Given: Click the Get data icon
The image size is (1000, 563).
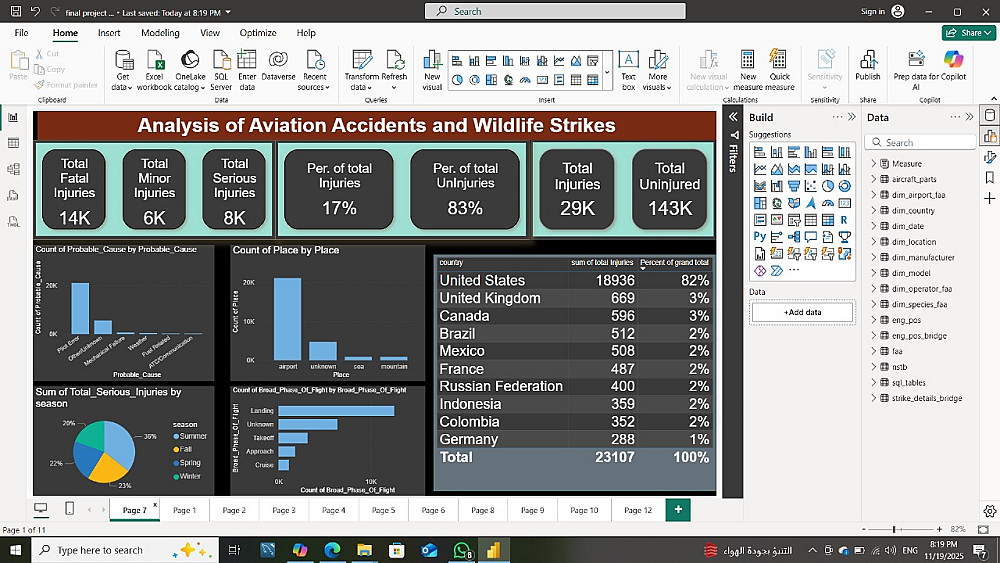Looking at the screenshot, I should click(x=123, y=63).
